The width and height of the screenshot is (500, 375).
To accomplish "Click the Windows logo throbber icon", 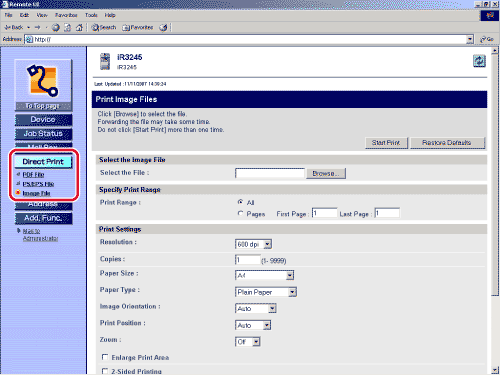I will (x=490, y=16).
